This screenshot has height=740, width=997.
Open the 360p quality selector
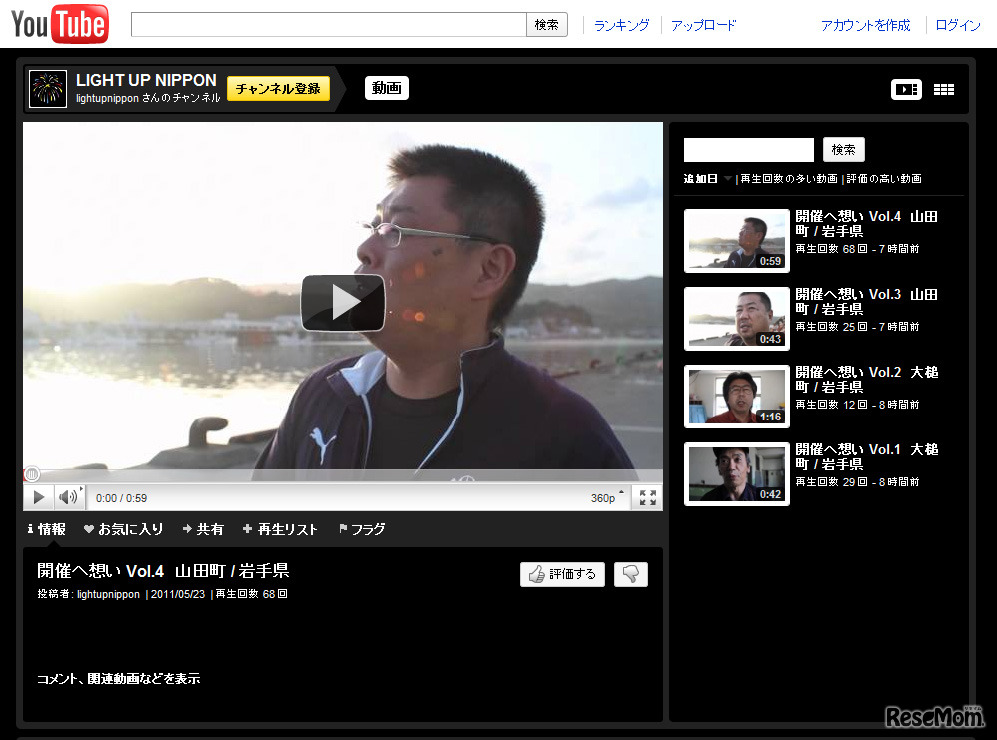click(x=606, y=497)
